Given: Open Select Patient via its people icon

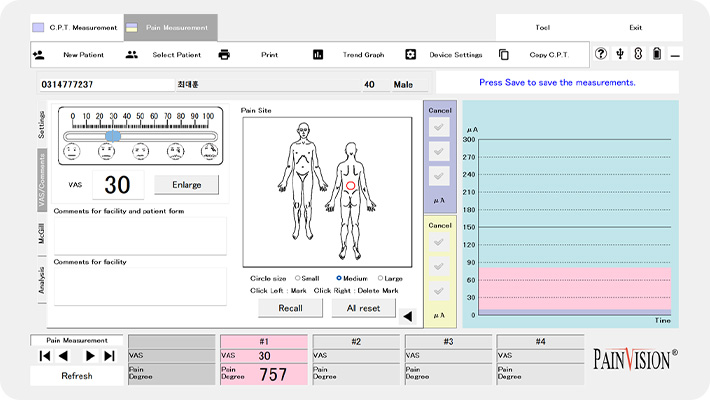Looking at the screenshot, I should 132,55.
